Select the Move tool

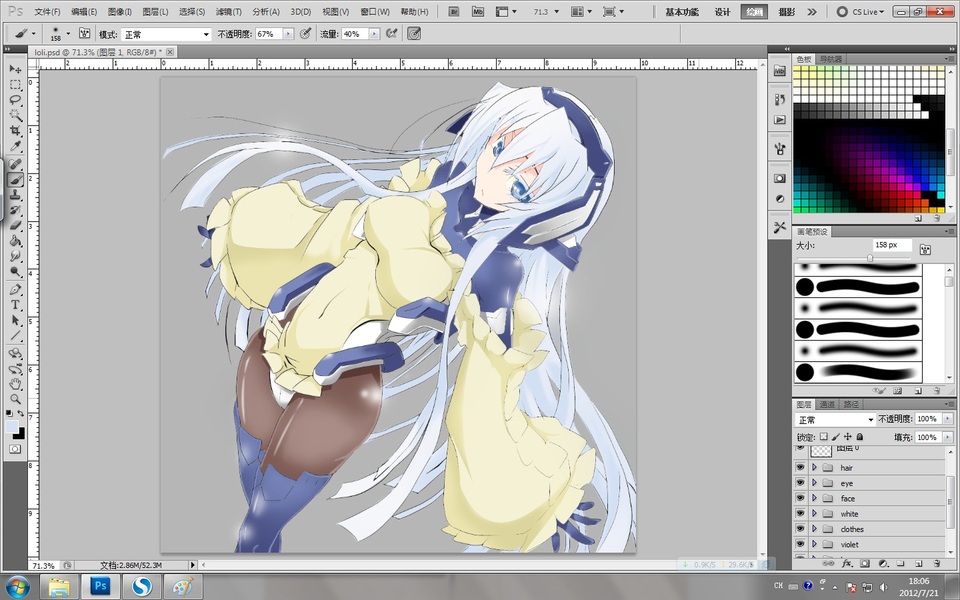point(15,69)
